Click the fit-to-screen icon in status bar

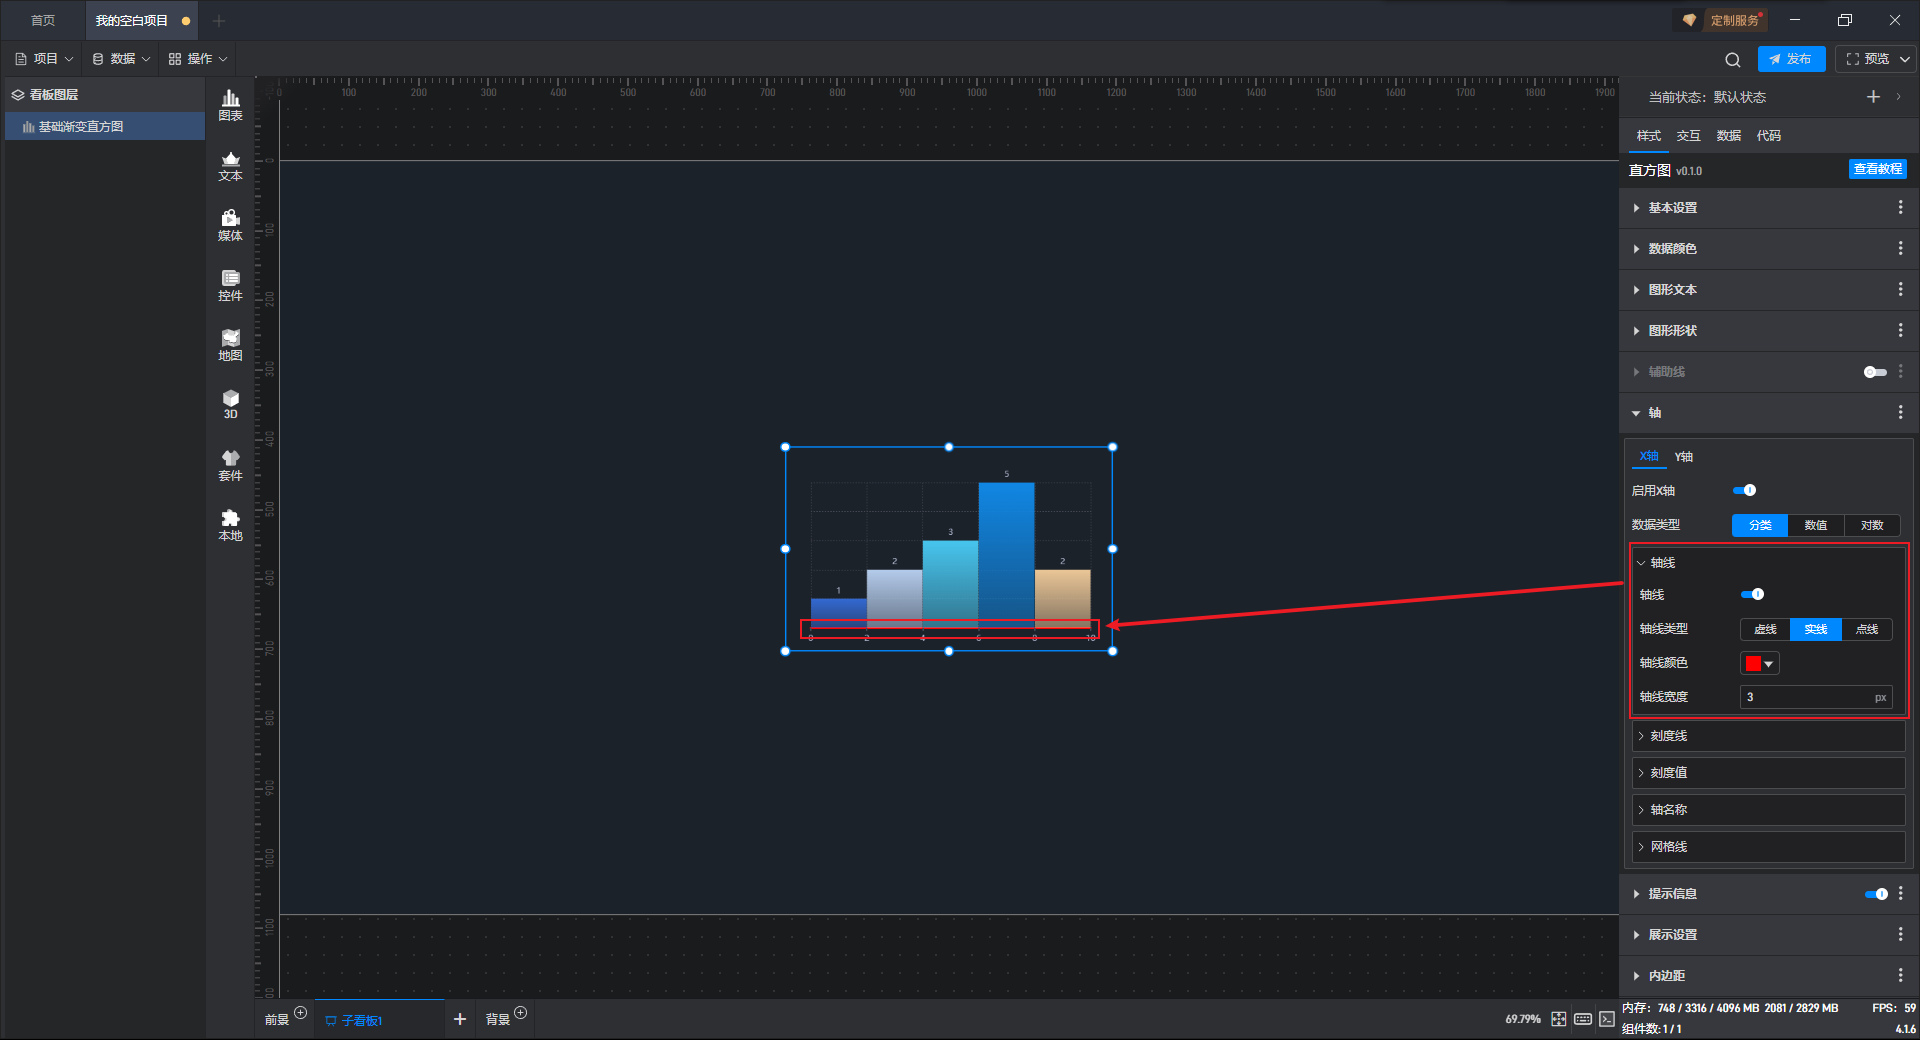pyautogui.click(x=1559, y=1019)
